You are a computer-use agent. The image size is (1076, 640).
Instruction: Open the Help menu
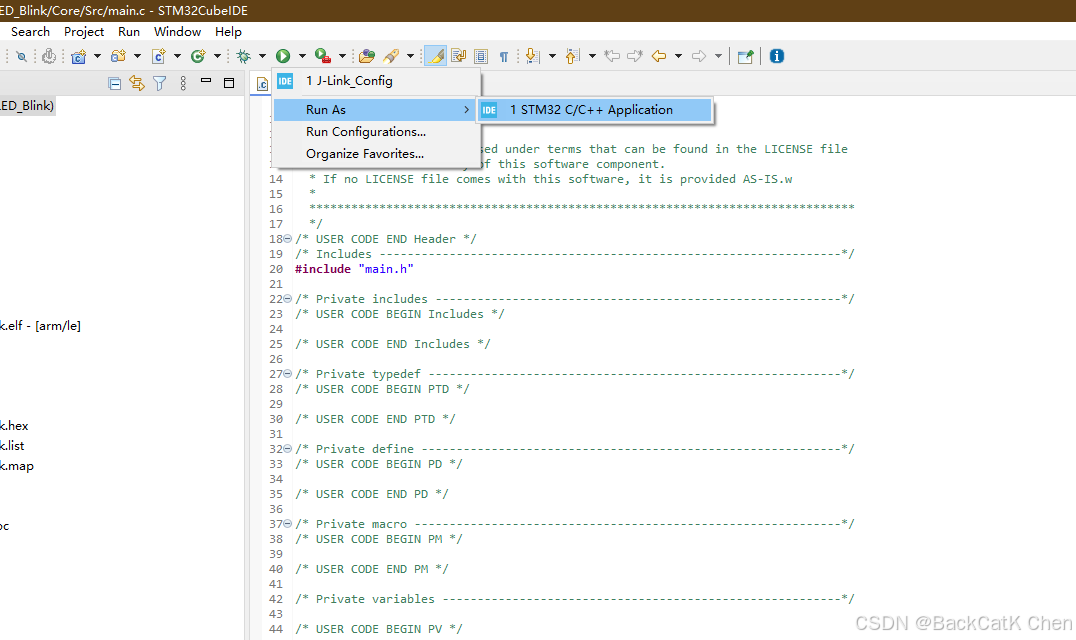pos(228,32)
